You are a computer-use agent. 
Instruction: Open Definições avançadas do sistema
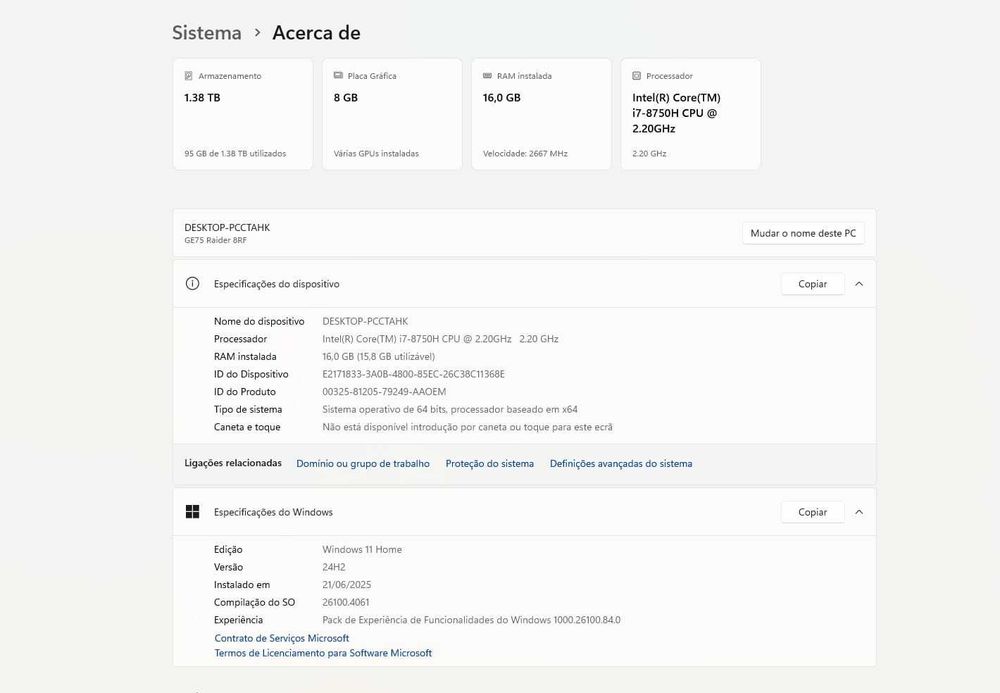(x=621, y=464)
